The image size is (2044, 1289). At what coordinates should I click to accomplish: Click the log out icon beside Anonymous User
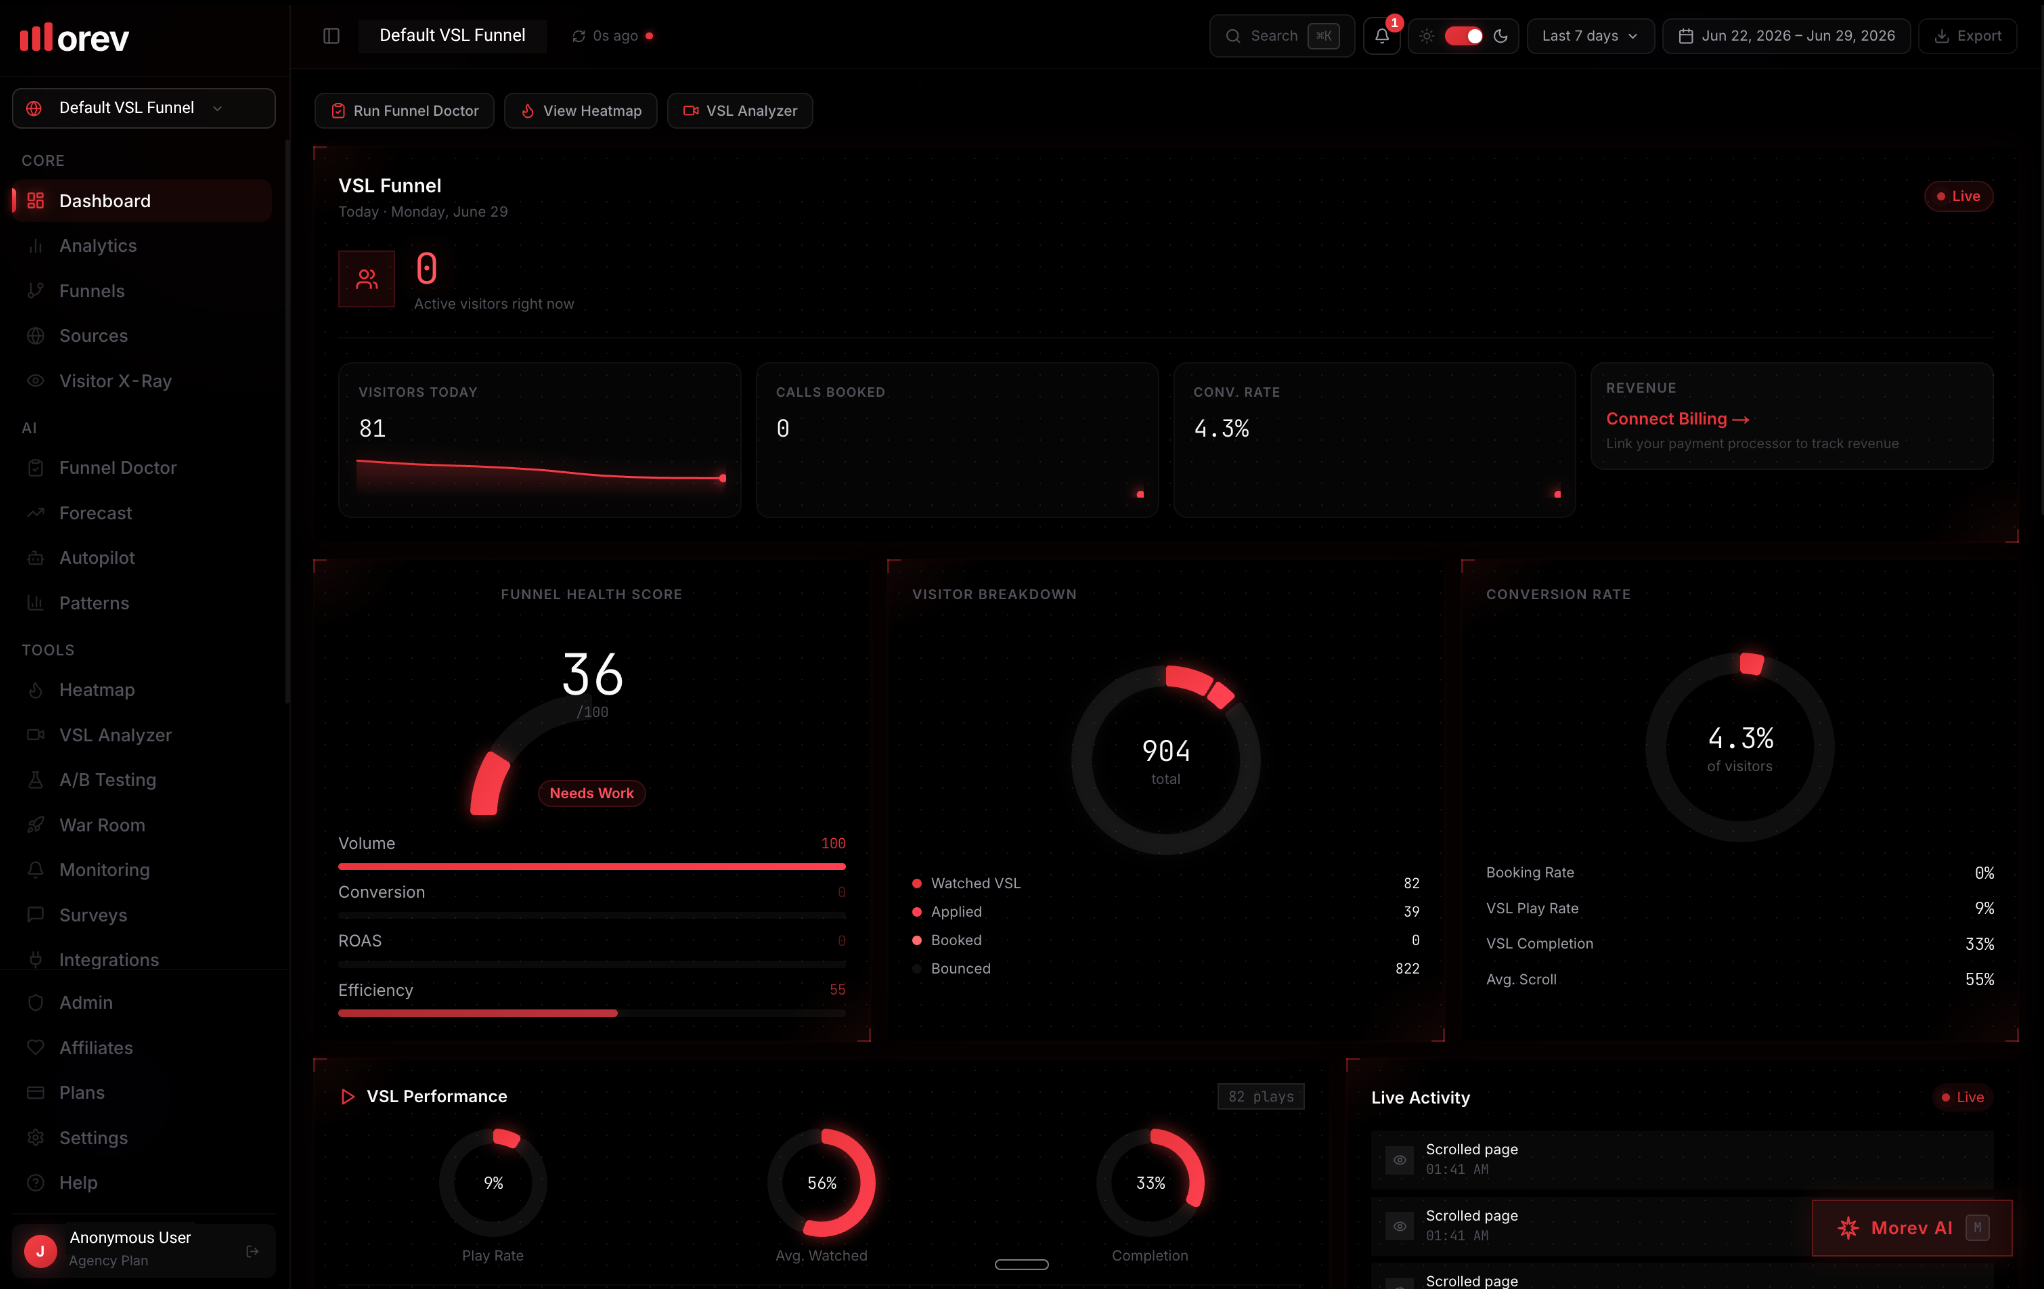tap(252, 1251)
